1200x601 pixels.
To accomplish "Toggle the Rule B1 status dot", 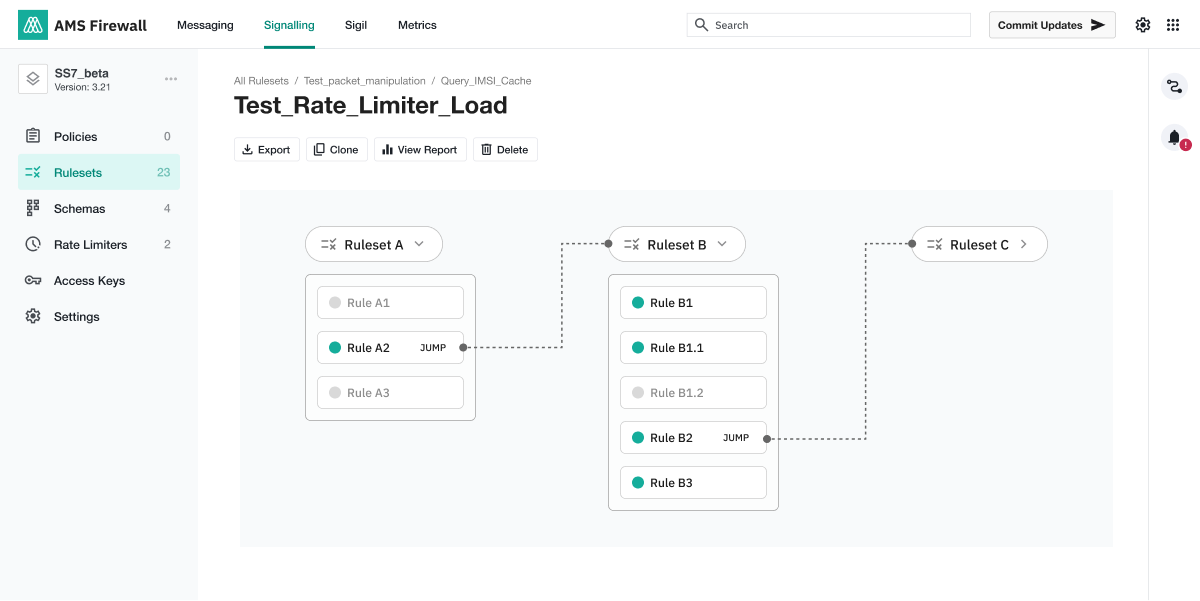I will [638, 303].
